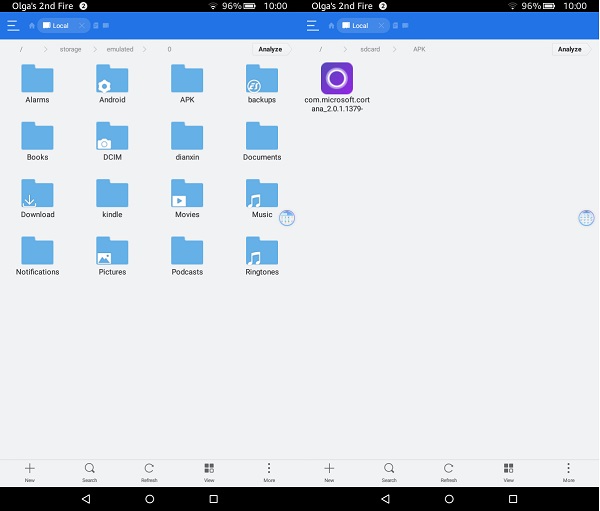Tap More in left bottom toolbar

(269, 472)
